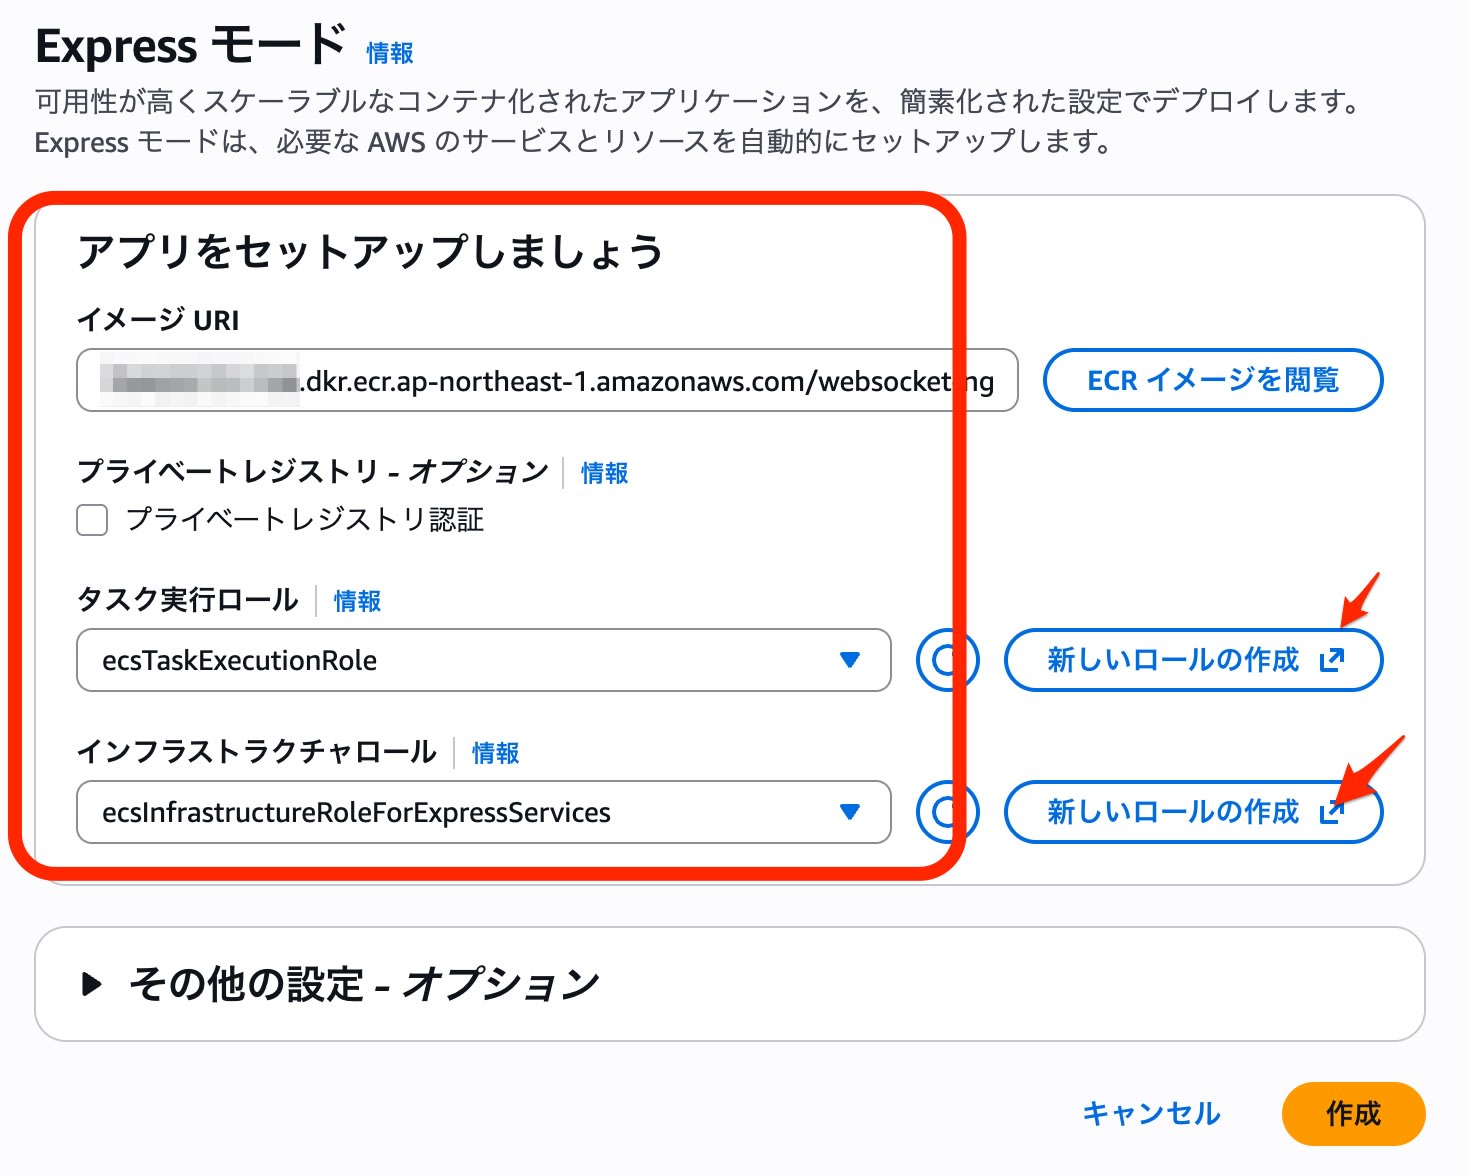Open the 情報 link for インフラストラクチャロール
The image size is (1468, 1176).
(493, 752)
